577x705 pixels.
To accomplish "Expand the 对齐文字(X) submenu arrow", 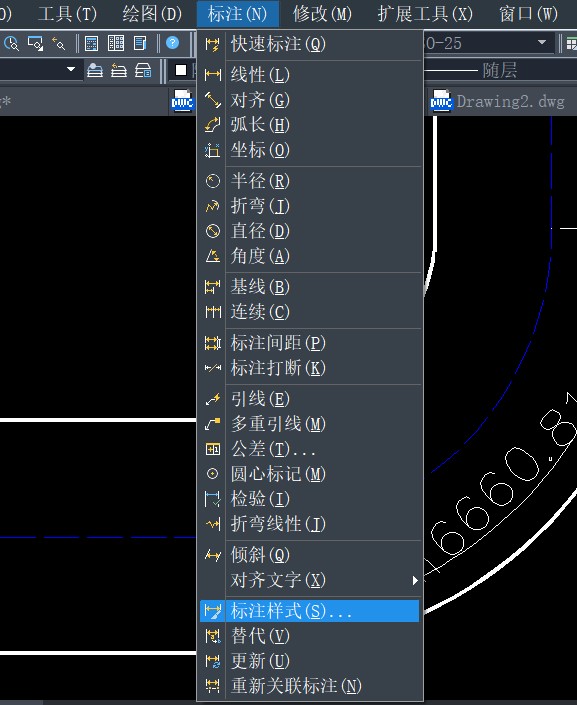I will coord(415,580).
